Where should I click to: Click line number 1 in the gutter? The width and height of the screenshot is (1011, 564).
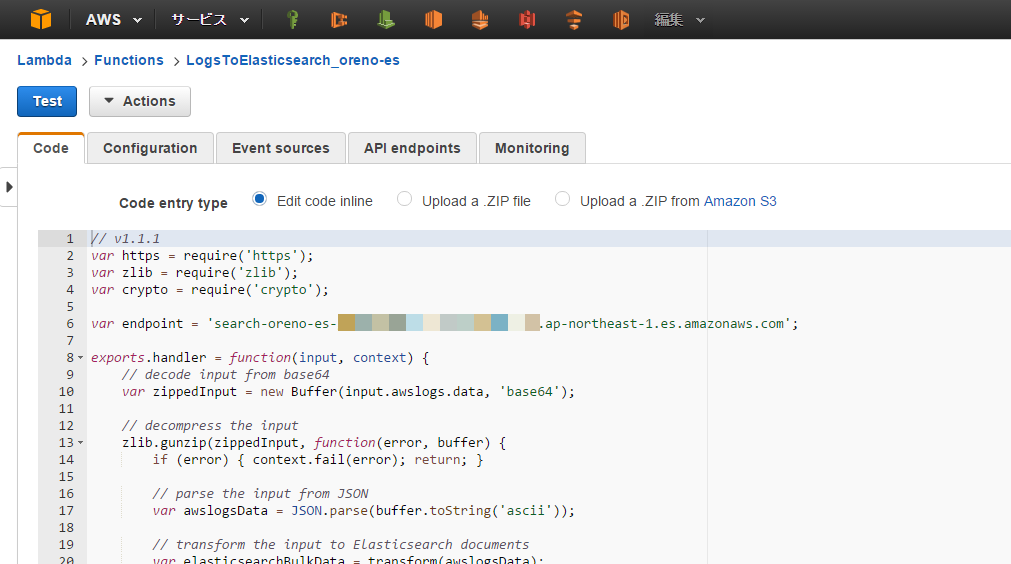pyautogui.click(x=70, y=238)
